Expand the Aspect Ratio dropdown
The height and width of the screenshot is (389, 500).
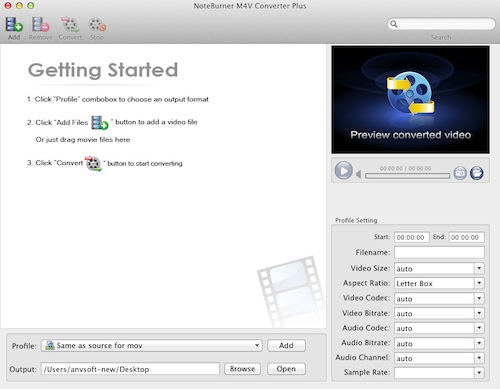pos(479,283)
